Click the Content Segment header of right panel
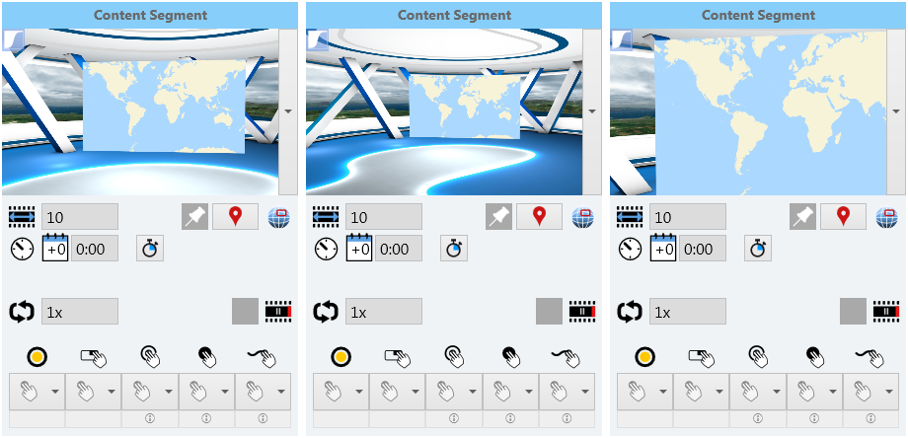 pyautogui.click(x=759, y=15)
